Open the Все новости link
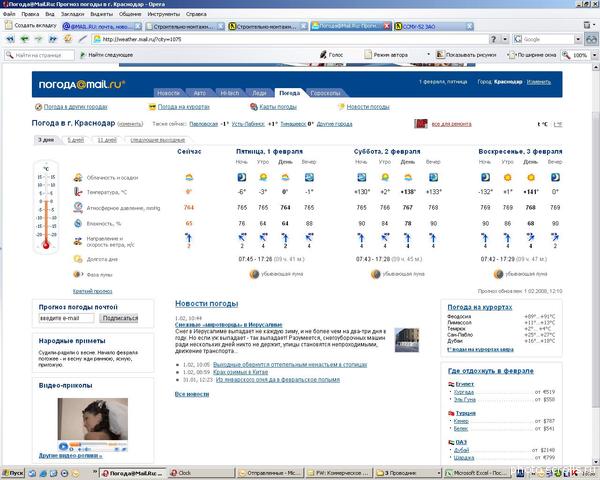 192,394
